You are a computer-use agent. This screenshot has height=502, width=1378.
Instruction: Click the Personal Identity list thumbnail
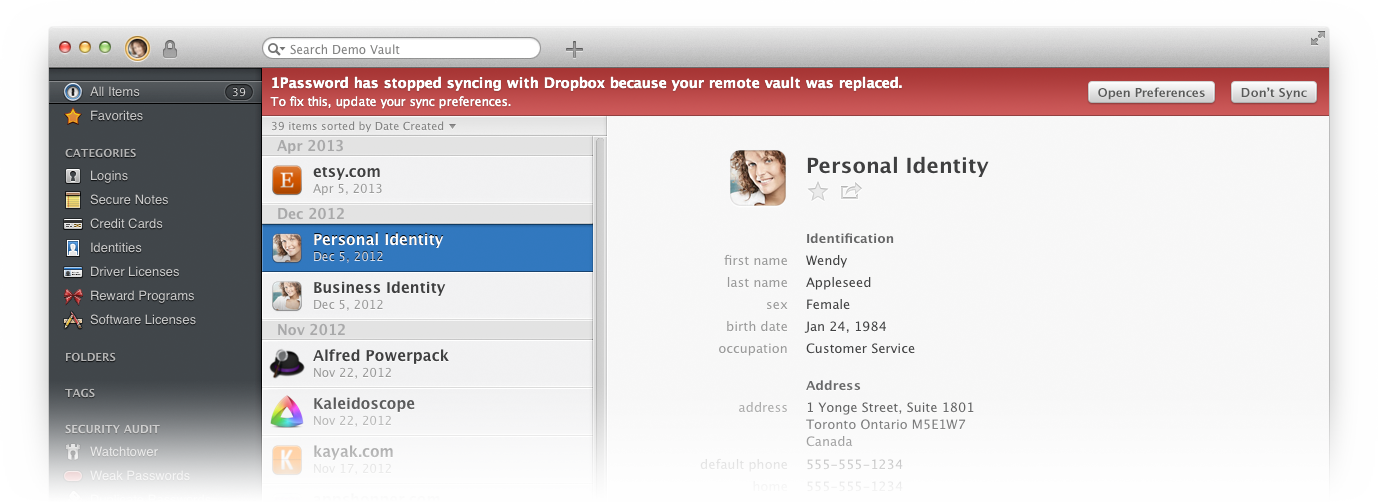click(x=287, y=248)
